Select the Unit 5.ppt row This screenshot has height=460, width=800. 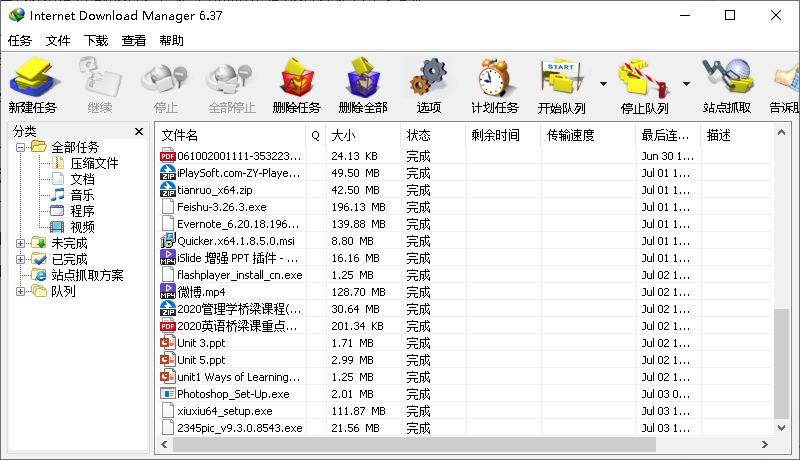[x=464, y=360]
